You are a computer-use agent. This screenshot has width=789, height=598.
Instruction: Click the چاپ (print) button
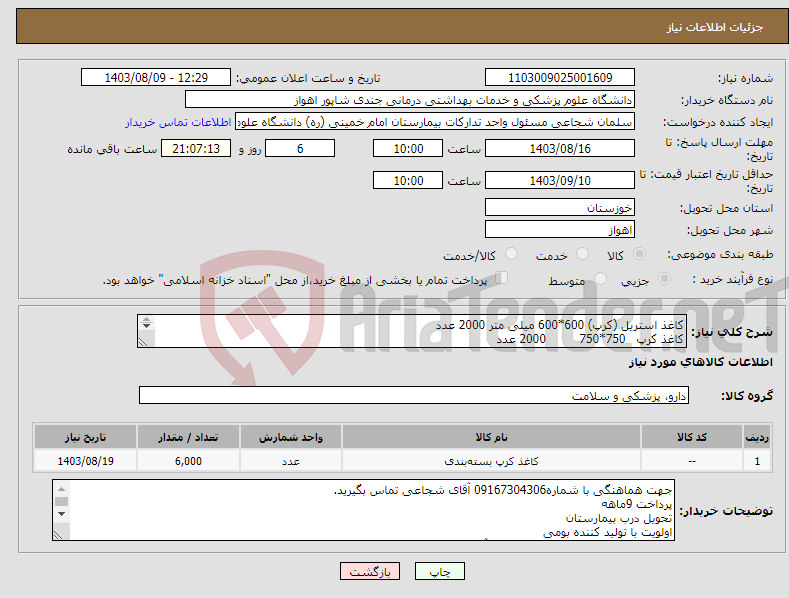tap(439, 571)
